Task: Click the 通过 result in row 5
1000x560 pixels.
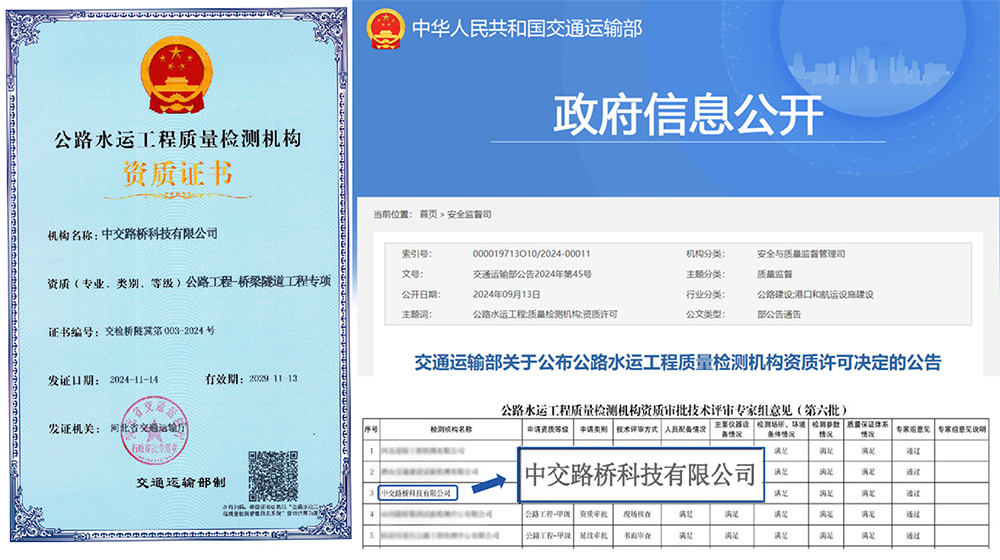Action: 913,536
